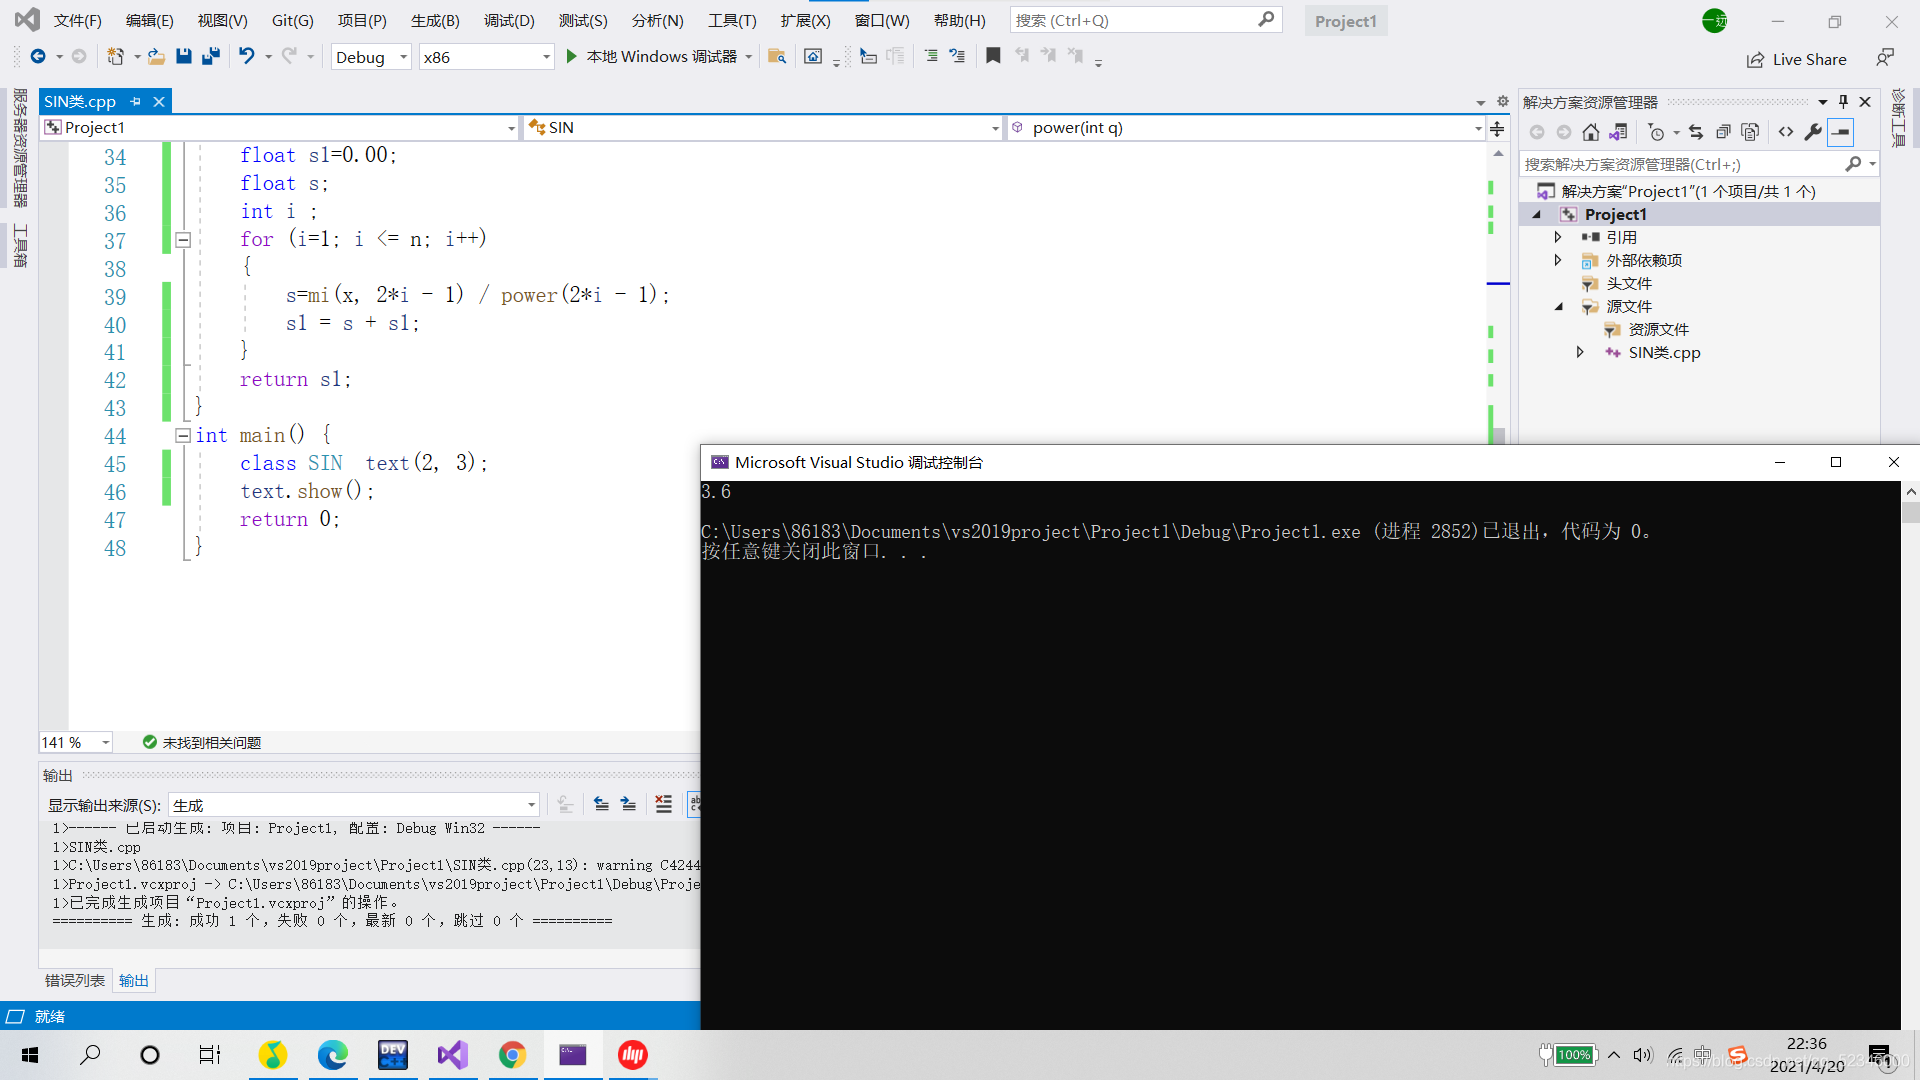Start the 本地 Windows 调试器 debugger

click(651, 57)
